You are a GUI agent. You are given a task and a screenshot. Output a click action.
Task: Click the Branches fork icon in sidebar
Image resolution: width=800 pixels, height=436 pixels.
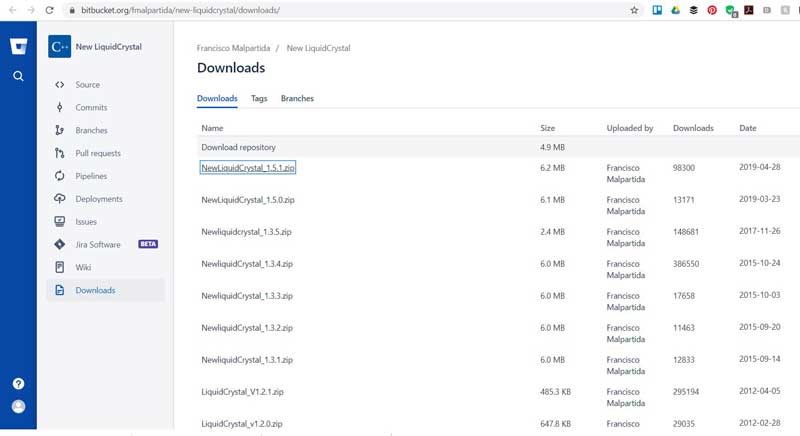60,130
